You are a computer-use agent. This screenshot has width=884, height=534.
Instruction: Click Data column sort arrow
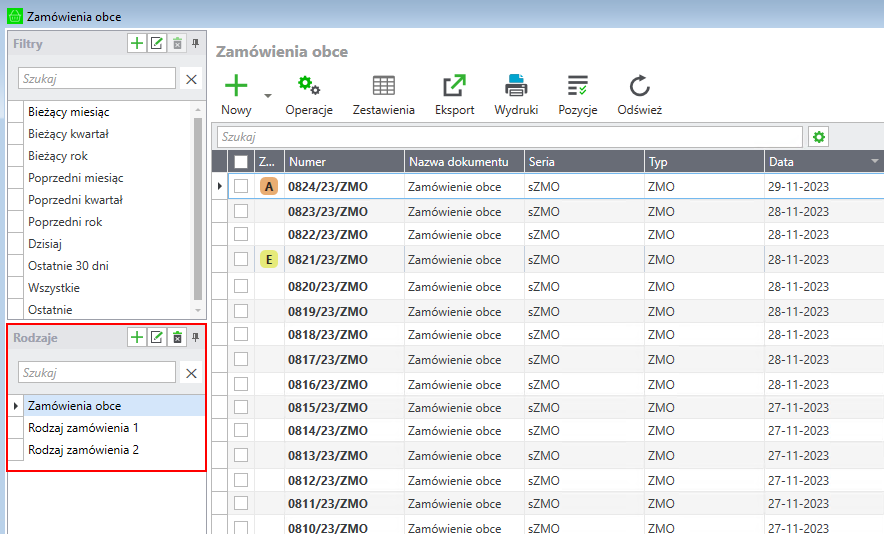[x=875, y=161]
